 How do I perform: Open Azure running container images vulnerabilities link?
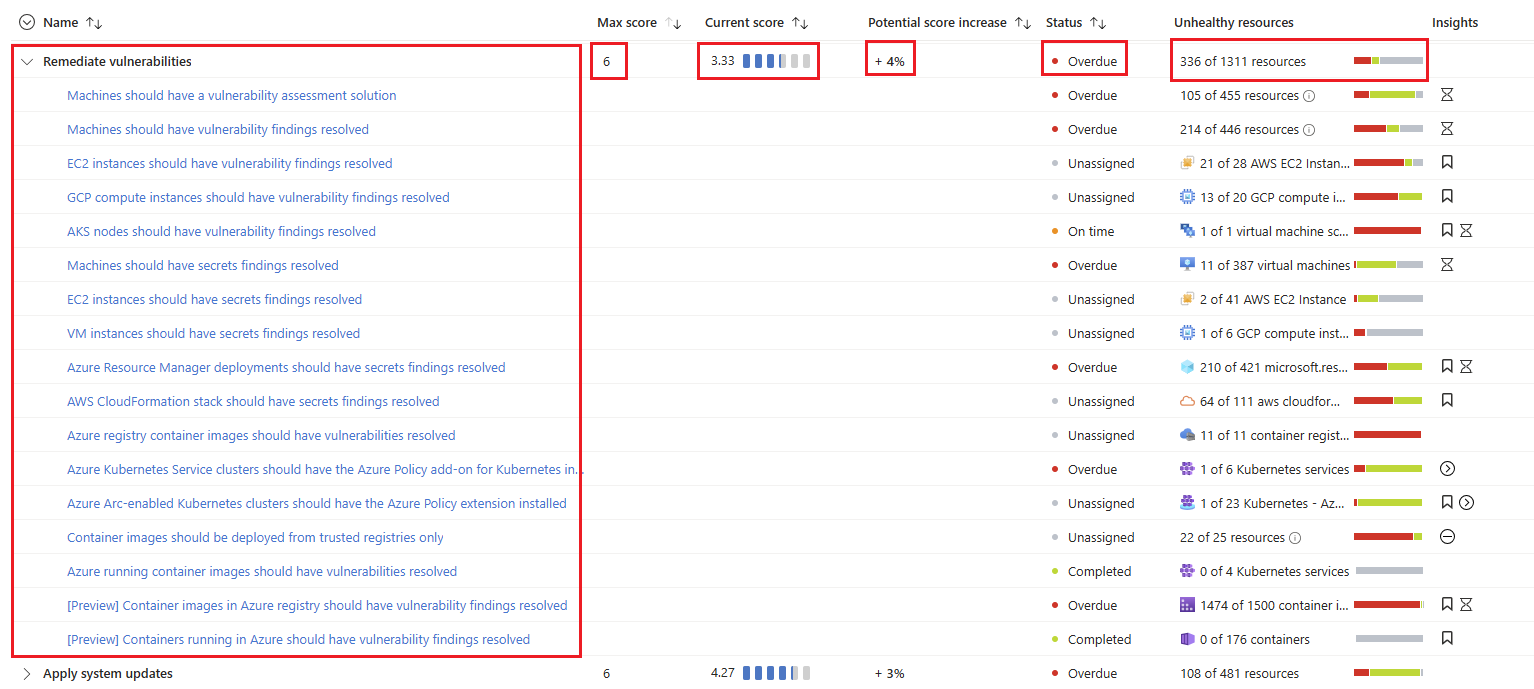(x=262, y=571)
